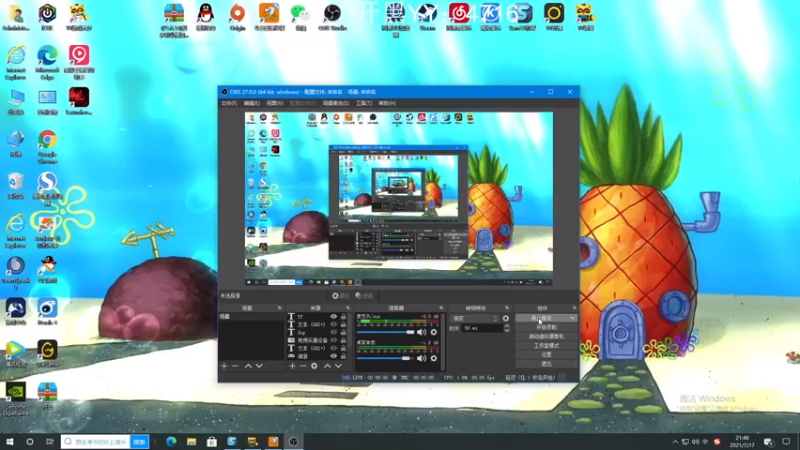Click the 开始录制 start recording button
Image resolution: width=800 pixels, height=450 pixels.
click(546, 328)
